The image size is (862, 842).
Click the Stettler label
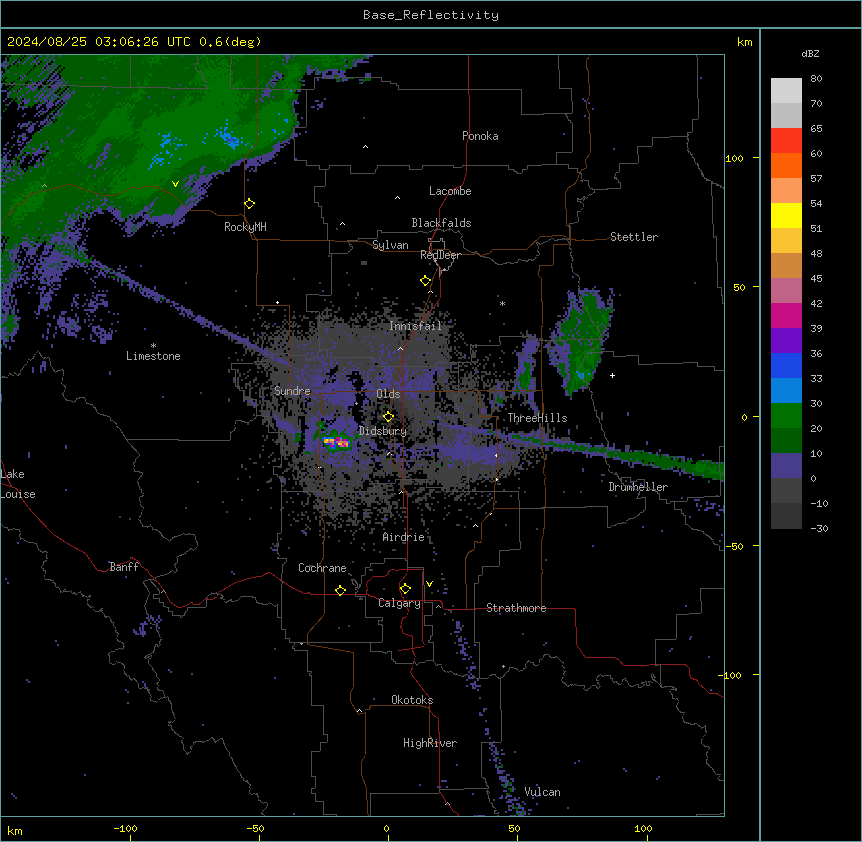coord(634,237)
